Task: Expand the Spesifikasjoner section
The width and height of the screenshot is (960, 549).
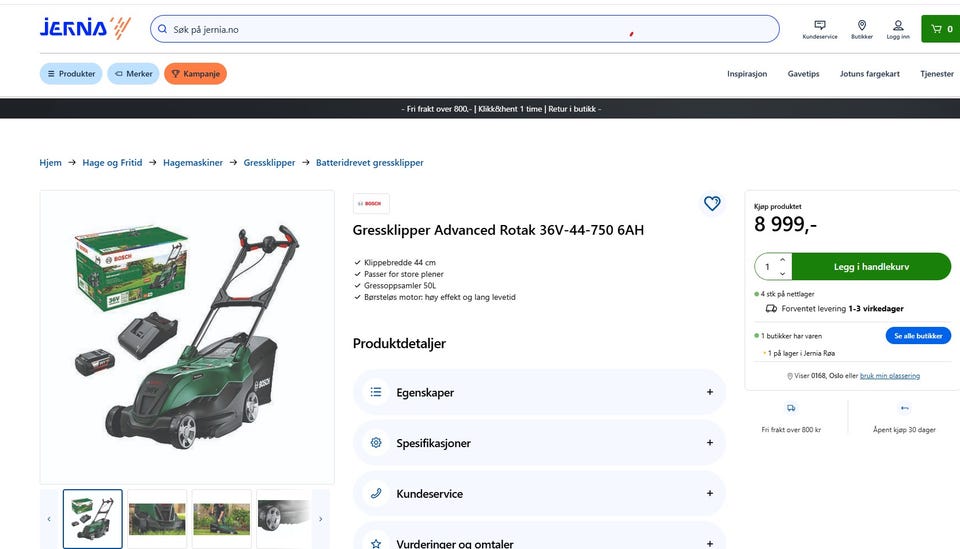Action: tap(539, 443)
